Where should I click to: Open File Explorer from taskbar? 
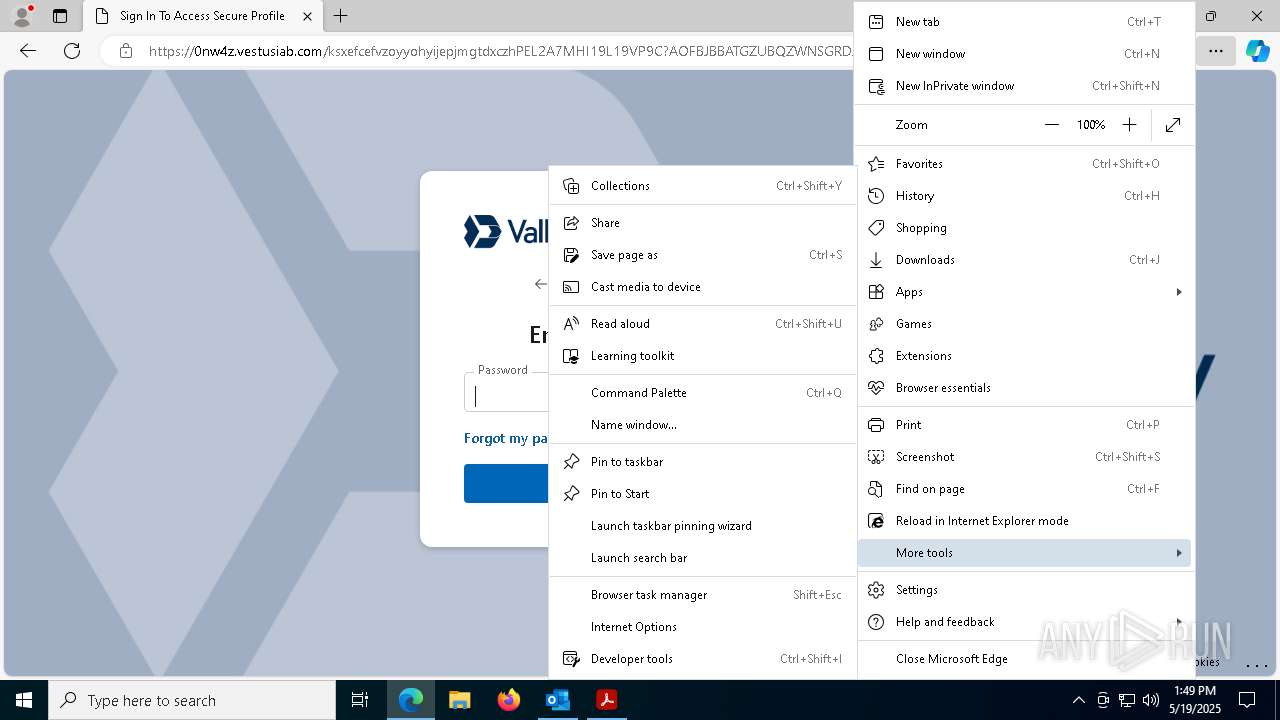click(x=459, y=700)
